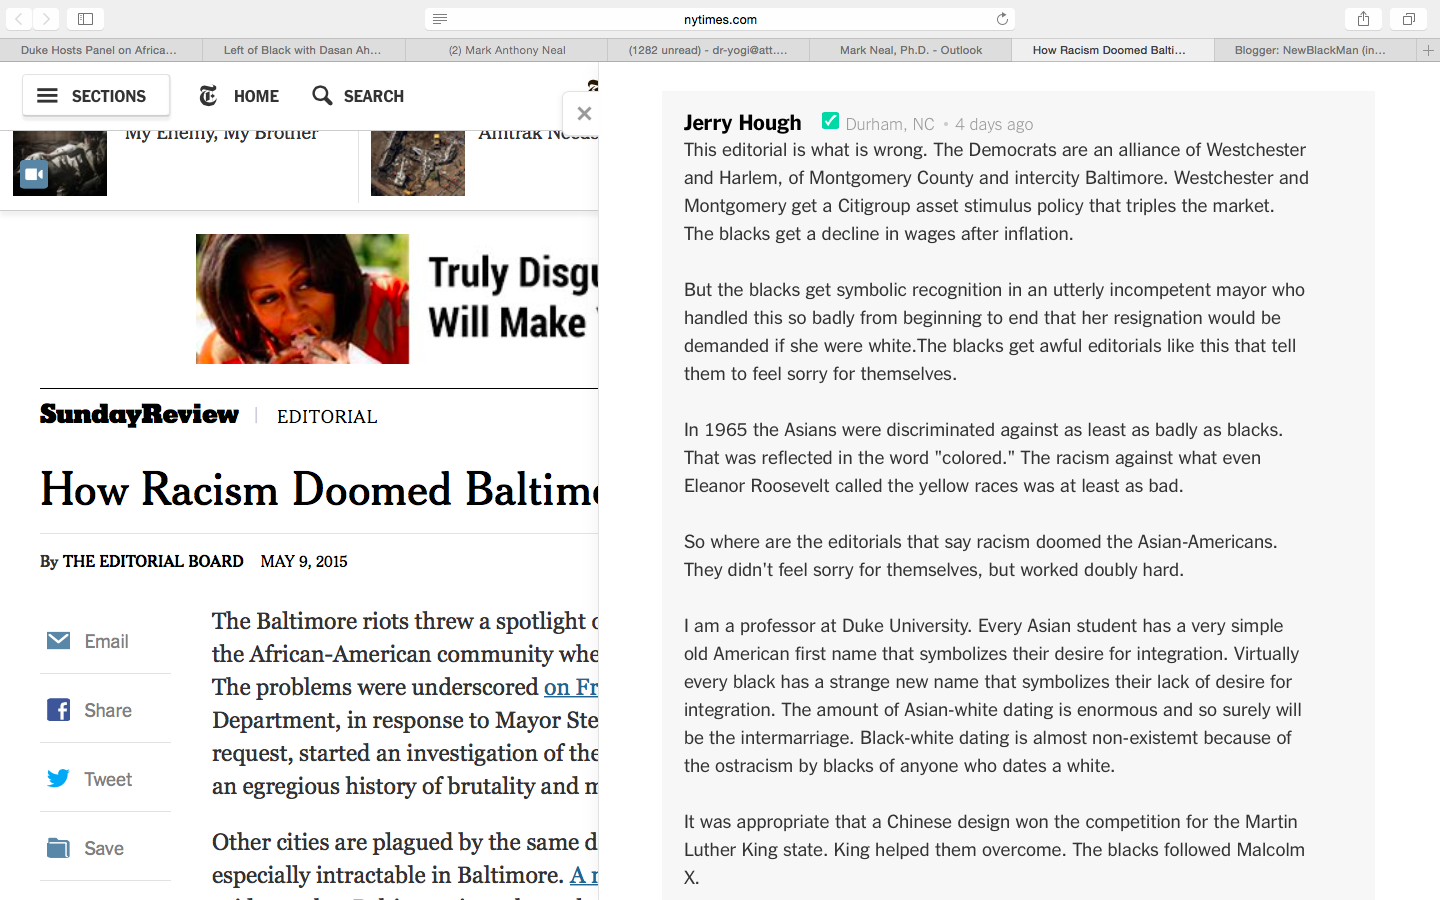The image size is (1440, 900).
Task: Click the Share label beside Facebook icon
Action: coord(108,711)
